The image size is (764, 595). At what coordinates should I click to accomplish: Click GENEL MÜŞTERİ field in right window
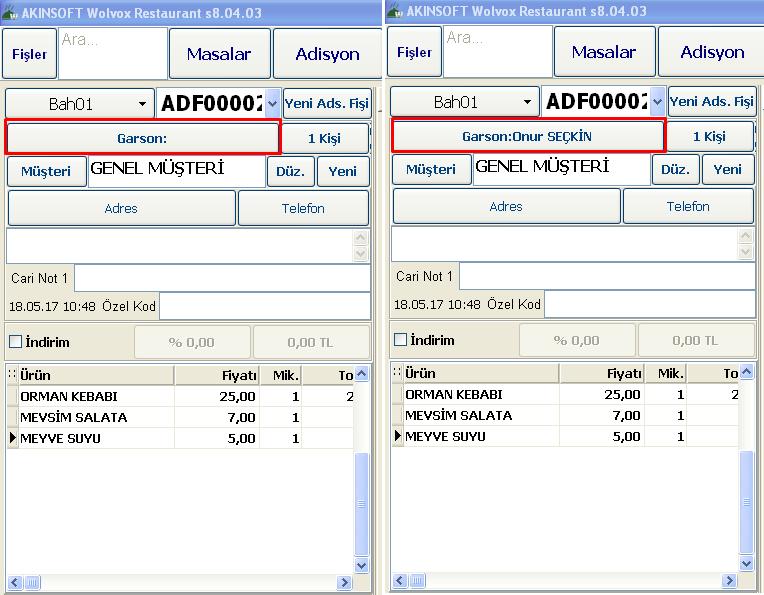point(561,169)
